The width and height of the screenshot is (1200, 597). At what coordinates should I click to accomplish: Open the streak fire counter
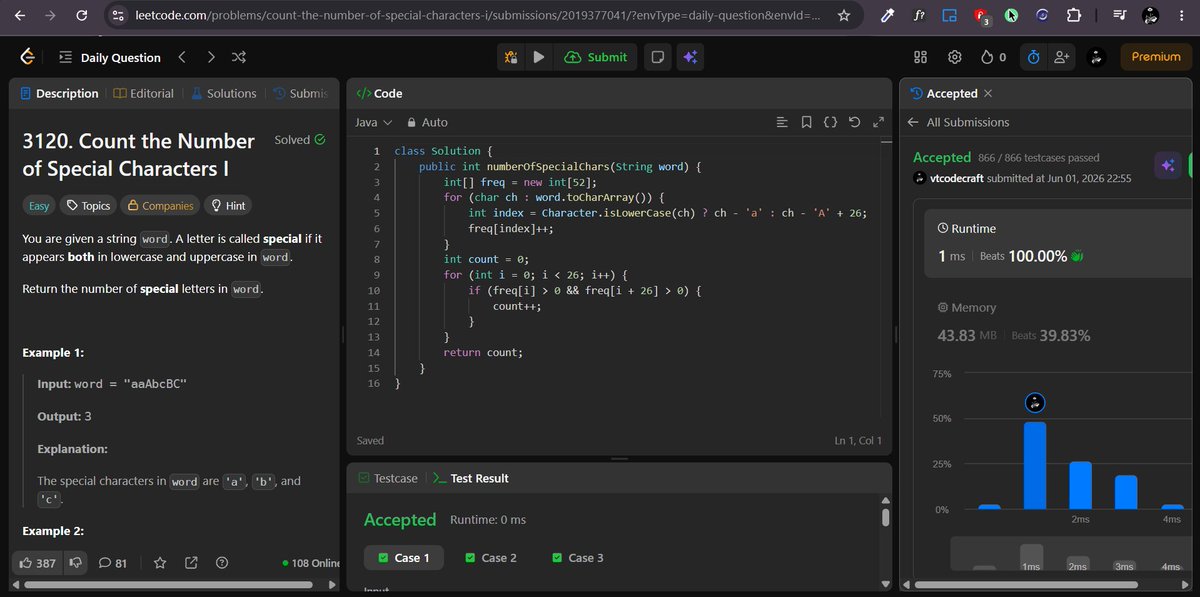click(993, 57)
